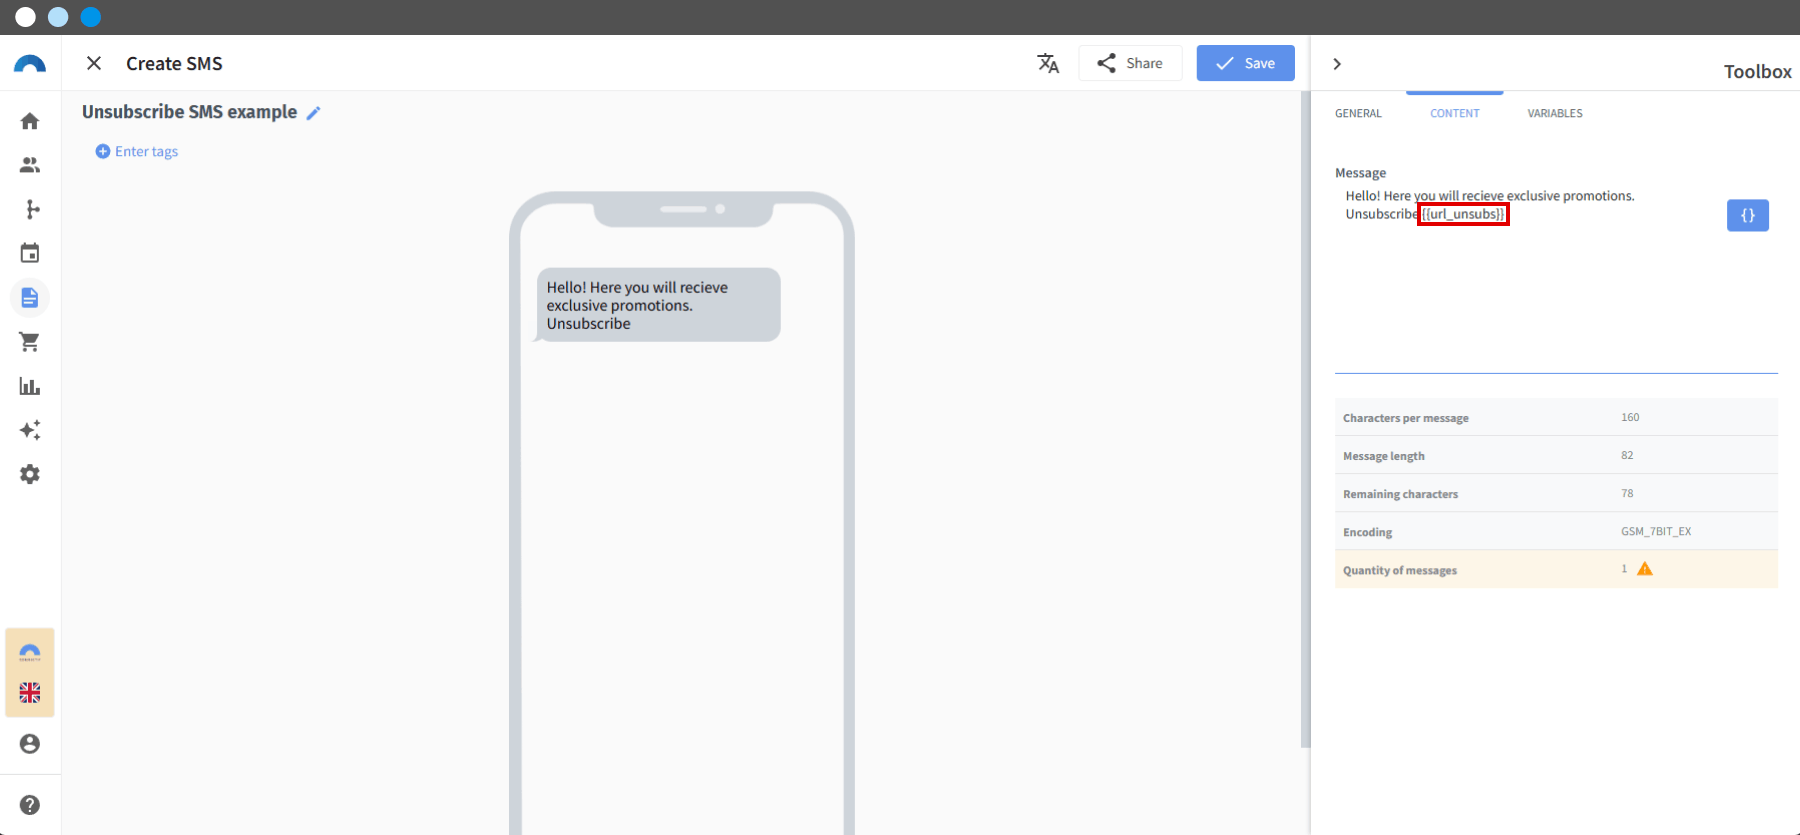The image size is (1800, 835).
Task: Switch to the VARIABLES tab
Action: (x=1555, y=113)
